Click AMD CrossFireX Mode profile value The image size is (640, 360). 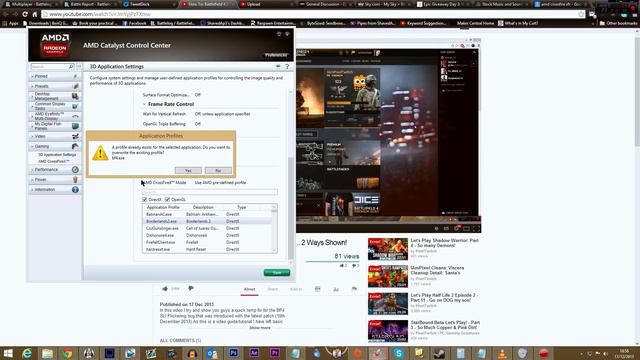point(220,182)
